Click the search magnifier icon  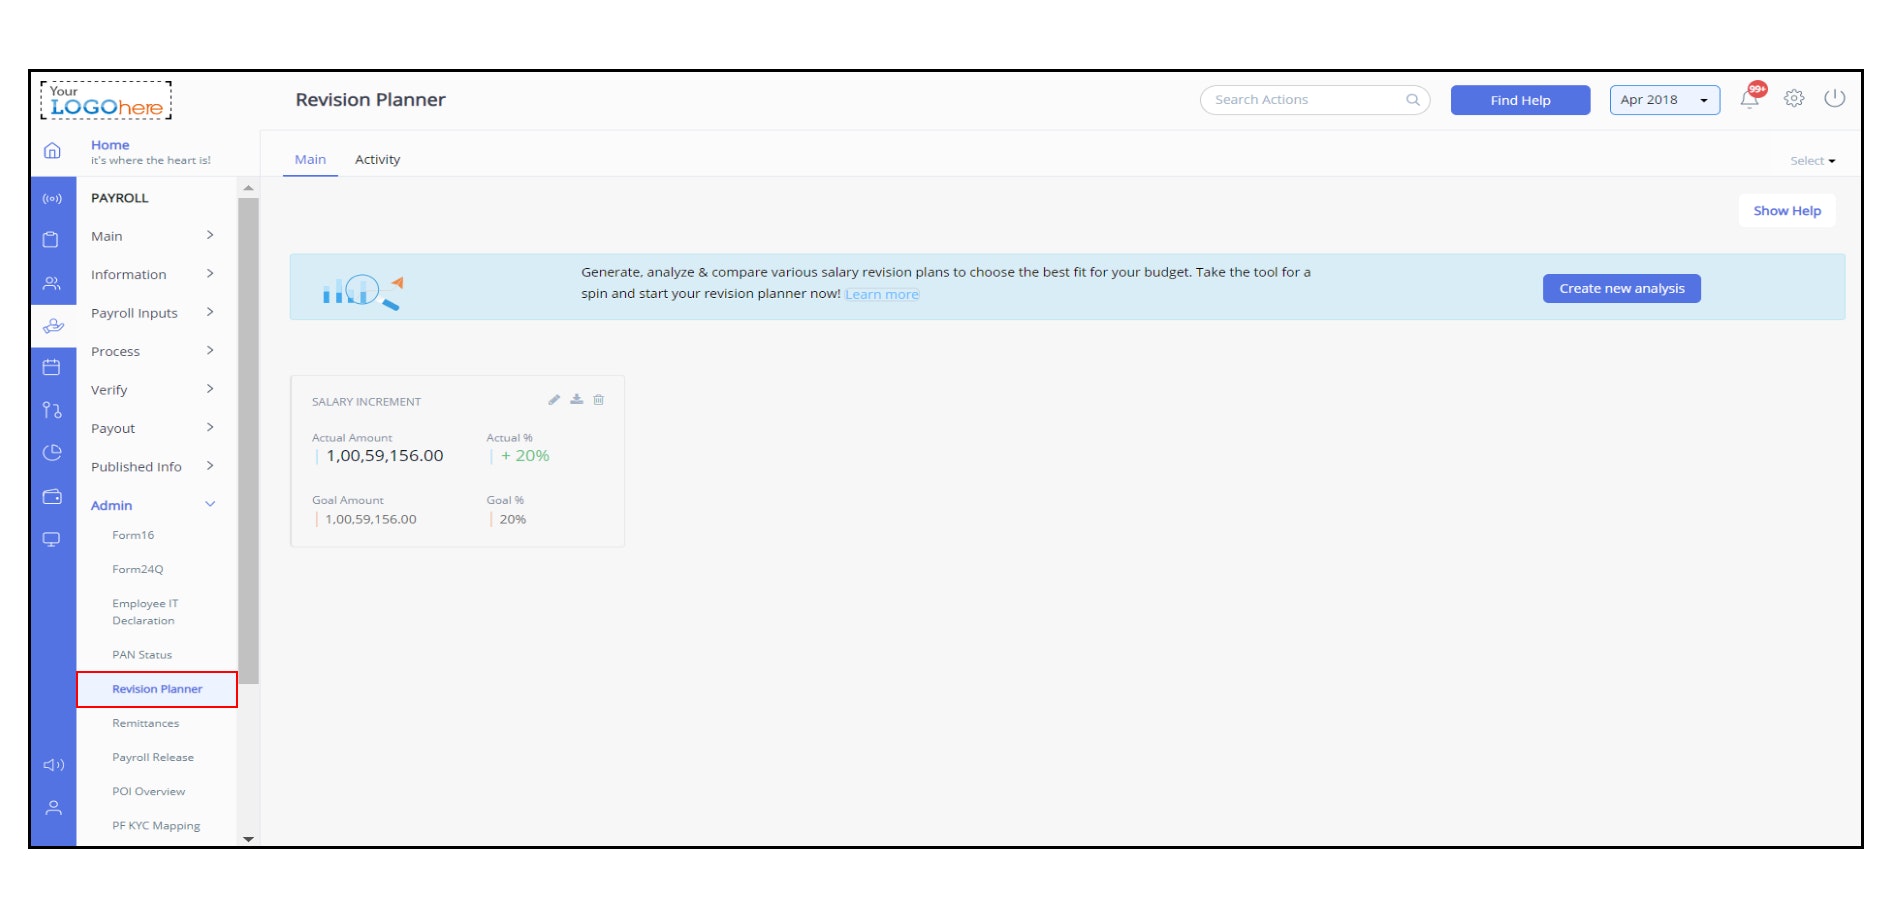(x=1413, y=100)
